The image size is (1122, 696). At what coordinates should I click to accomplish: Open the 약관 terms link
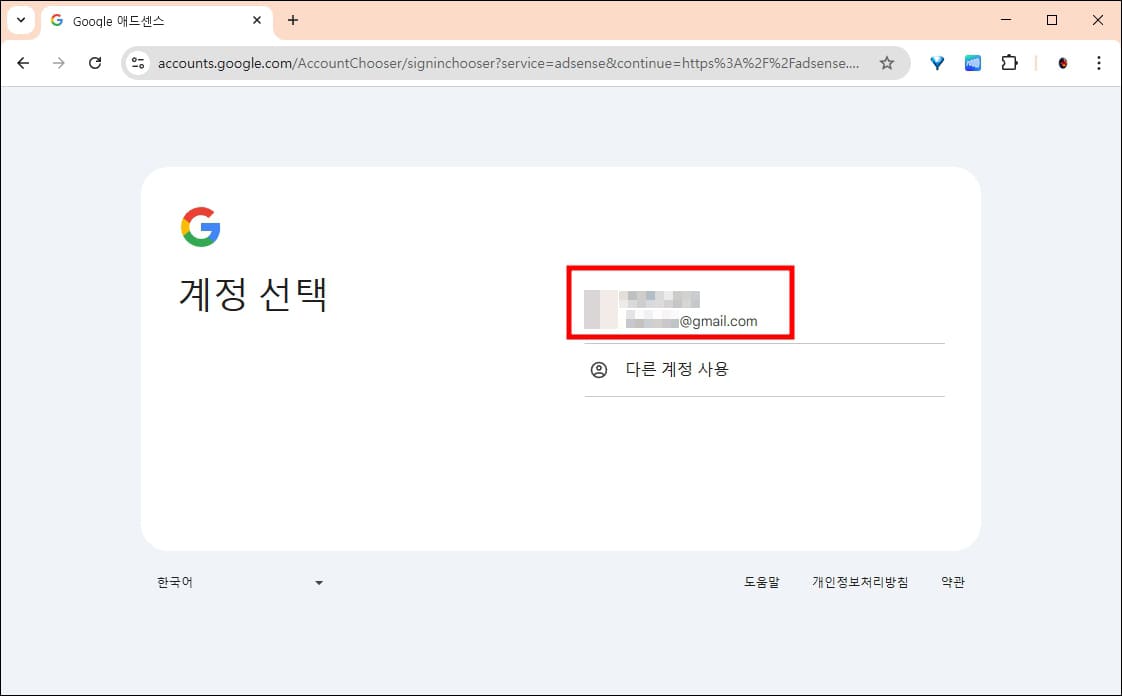coord(952,582)
